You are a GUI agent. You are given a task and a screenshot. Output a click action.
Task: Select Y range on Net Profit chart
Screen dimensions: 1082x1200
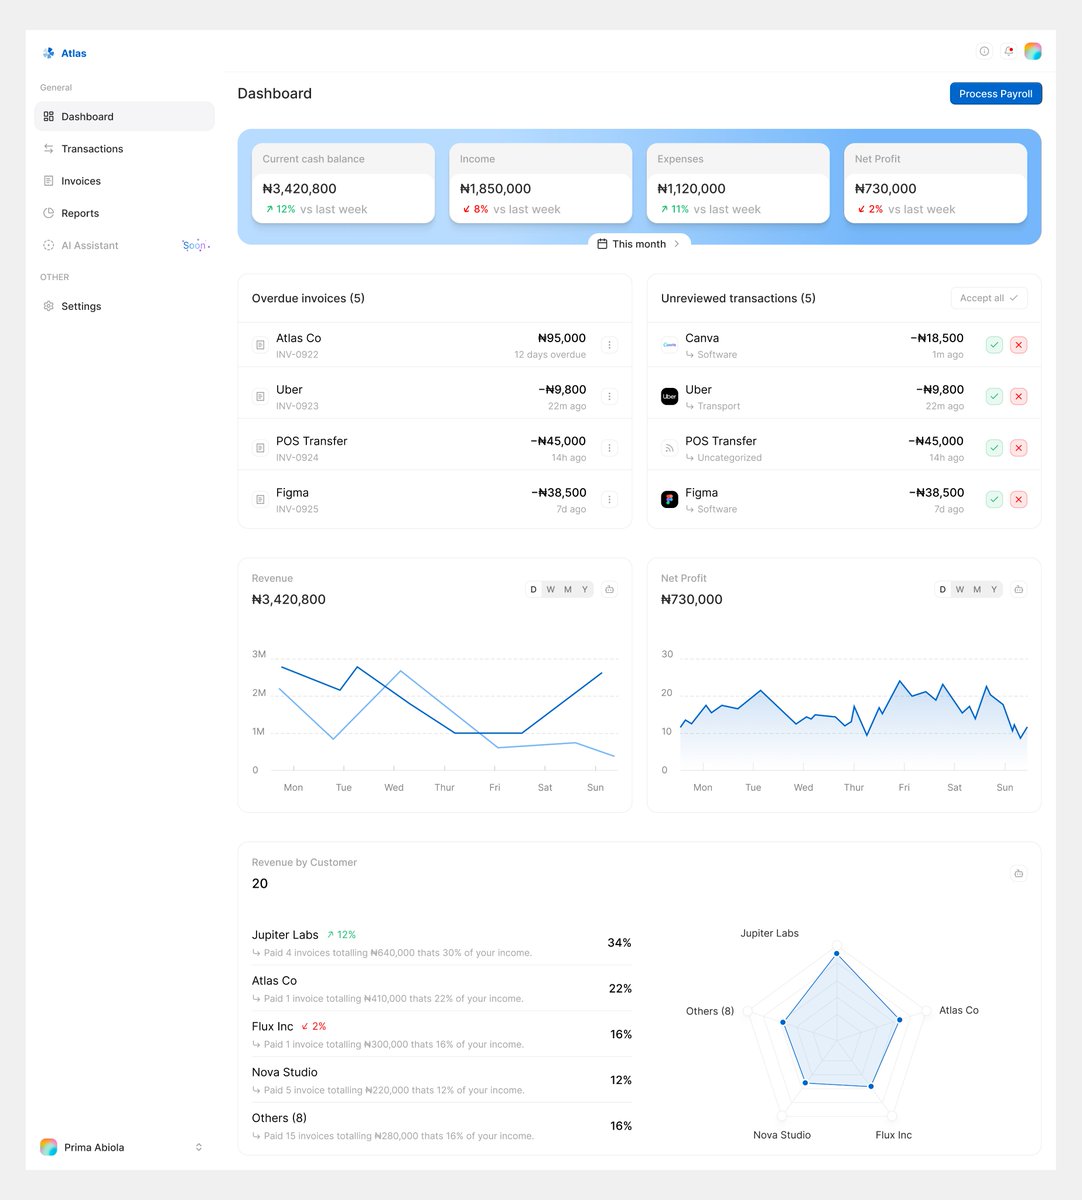pyautogui.click(x=994, y=589)
